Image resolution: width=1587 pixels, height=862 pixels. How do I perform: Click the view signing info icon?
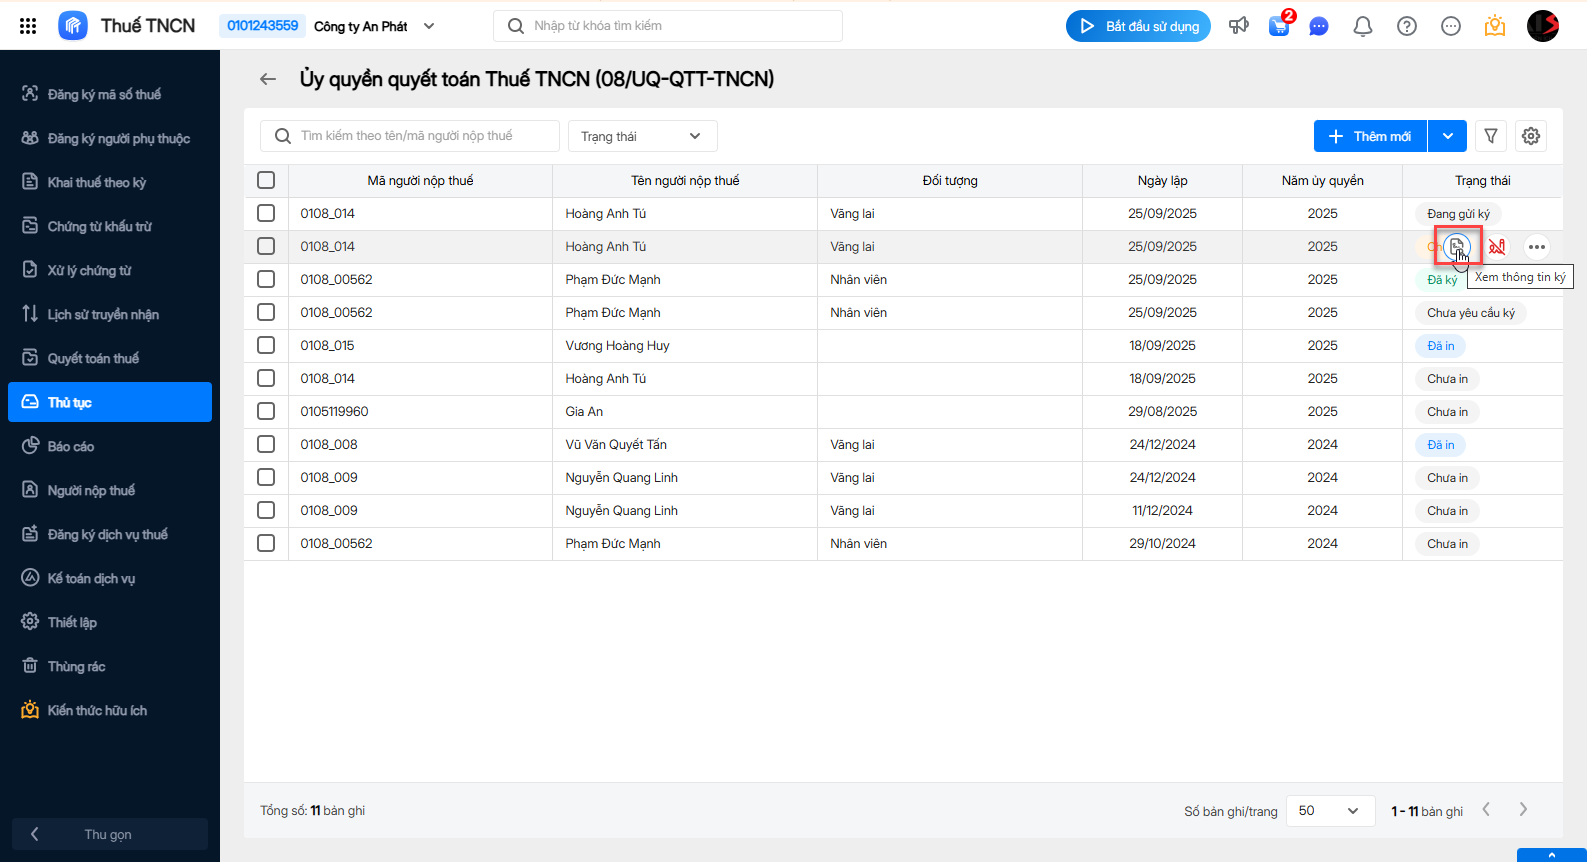point(1457,246)
